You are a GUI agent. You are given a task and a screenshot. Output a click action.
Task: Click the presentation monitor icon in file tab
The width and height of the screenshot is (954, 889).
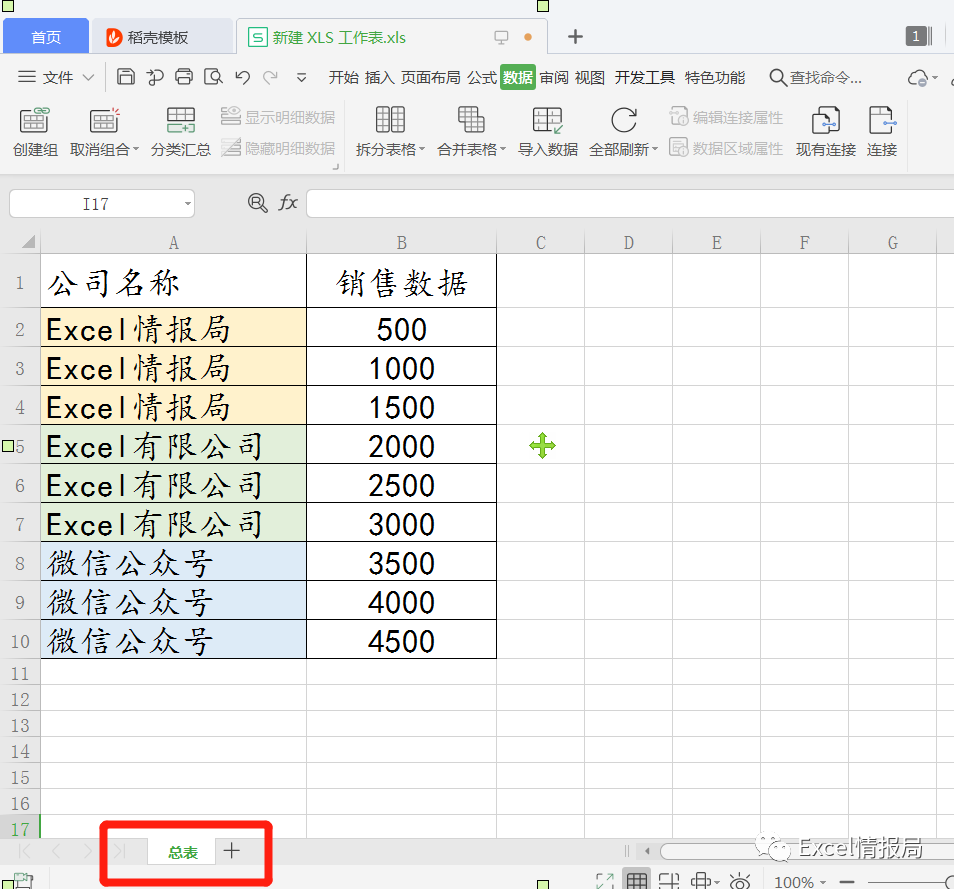501,37
